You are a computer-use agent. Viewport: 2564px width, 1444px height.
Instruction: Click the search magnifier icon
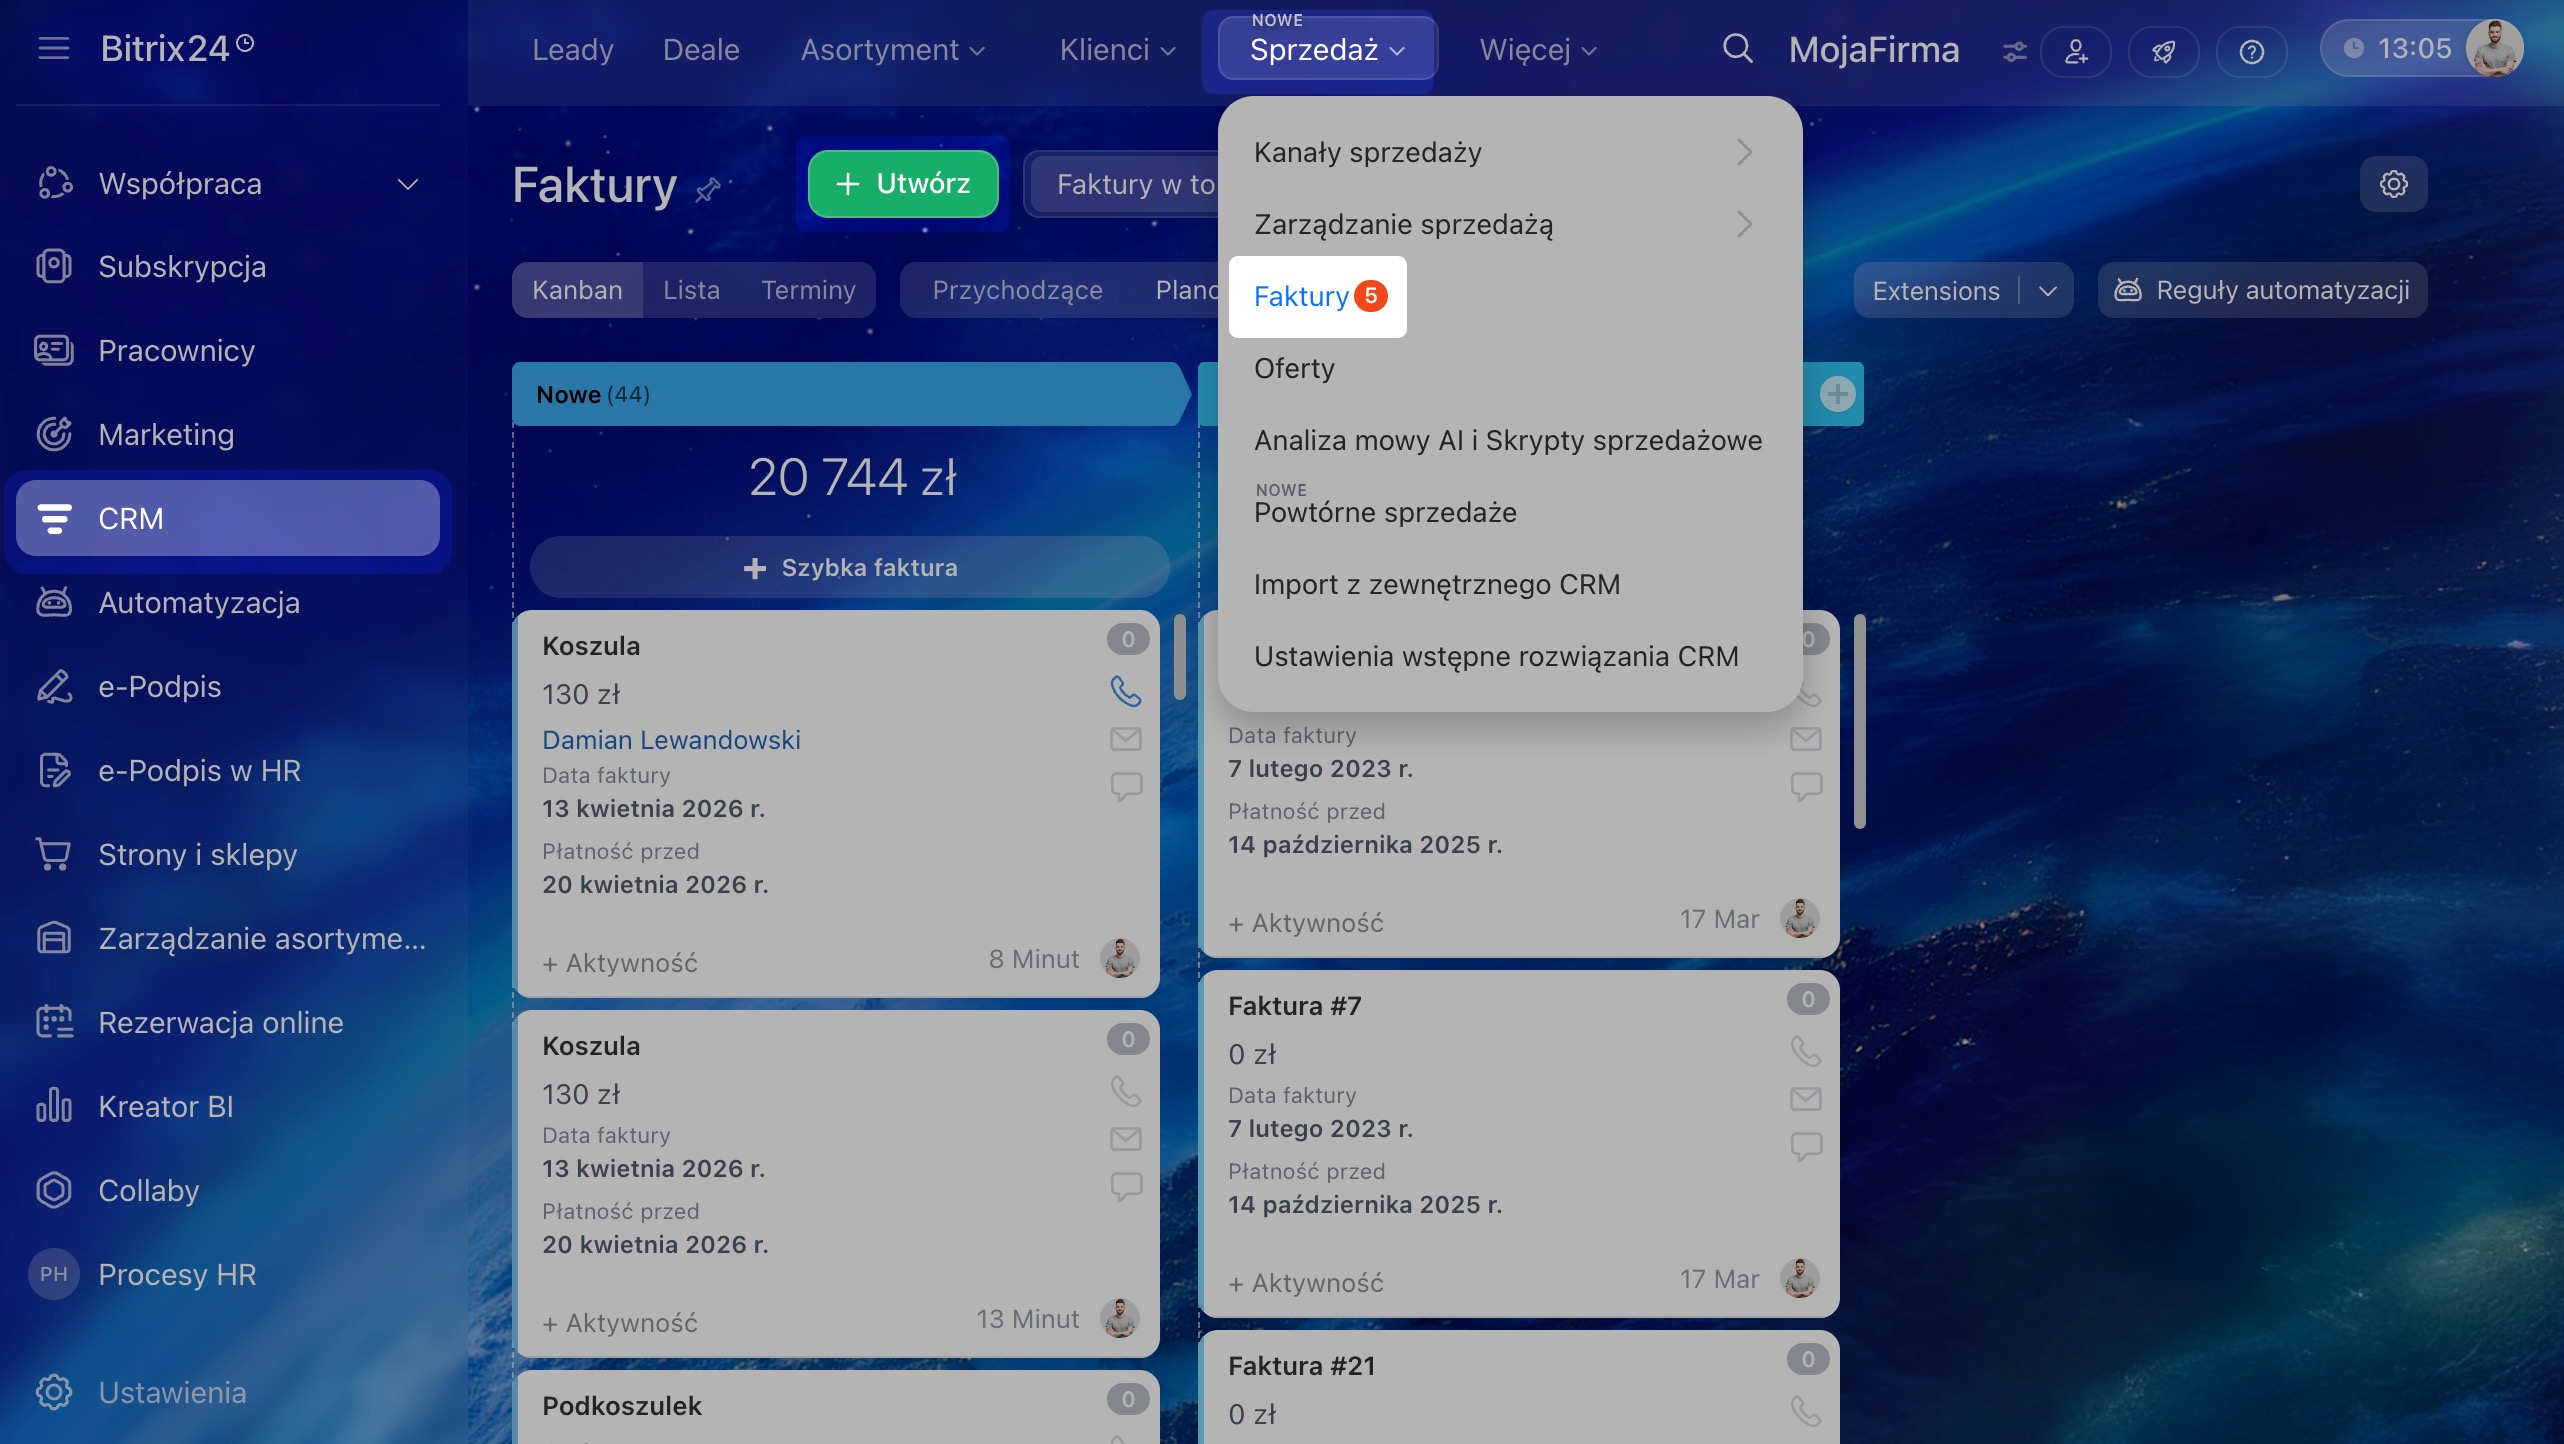coord(1737,49)
